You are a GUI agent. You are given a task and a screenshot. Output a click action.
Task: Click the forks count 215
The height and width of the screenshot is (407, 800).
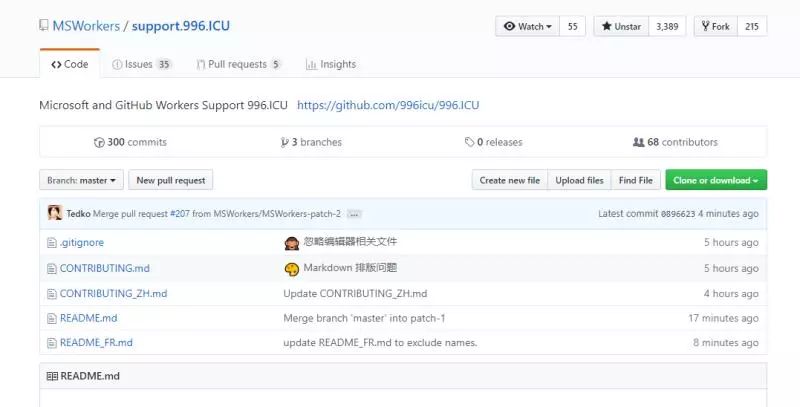(752, 27)
